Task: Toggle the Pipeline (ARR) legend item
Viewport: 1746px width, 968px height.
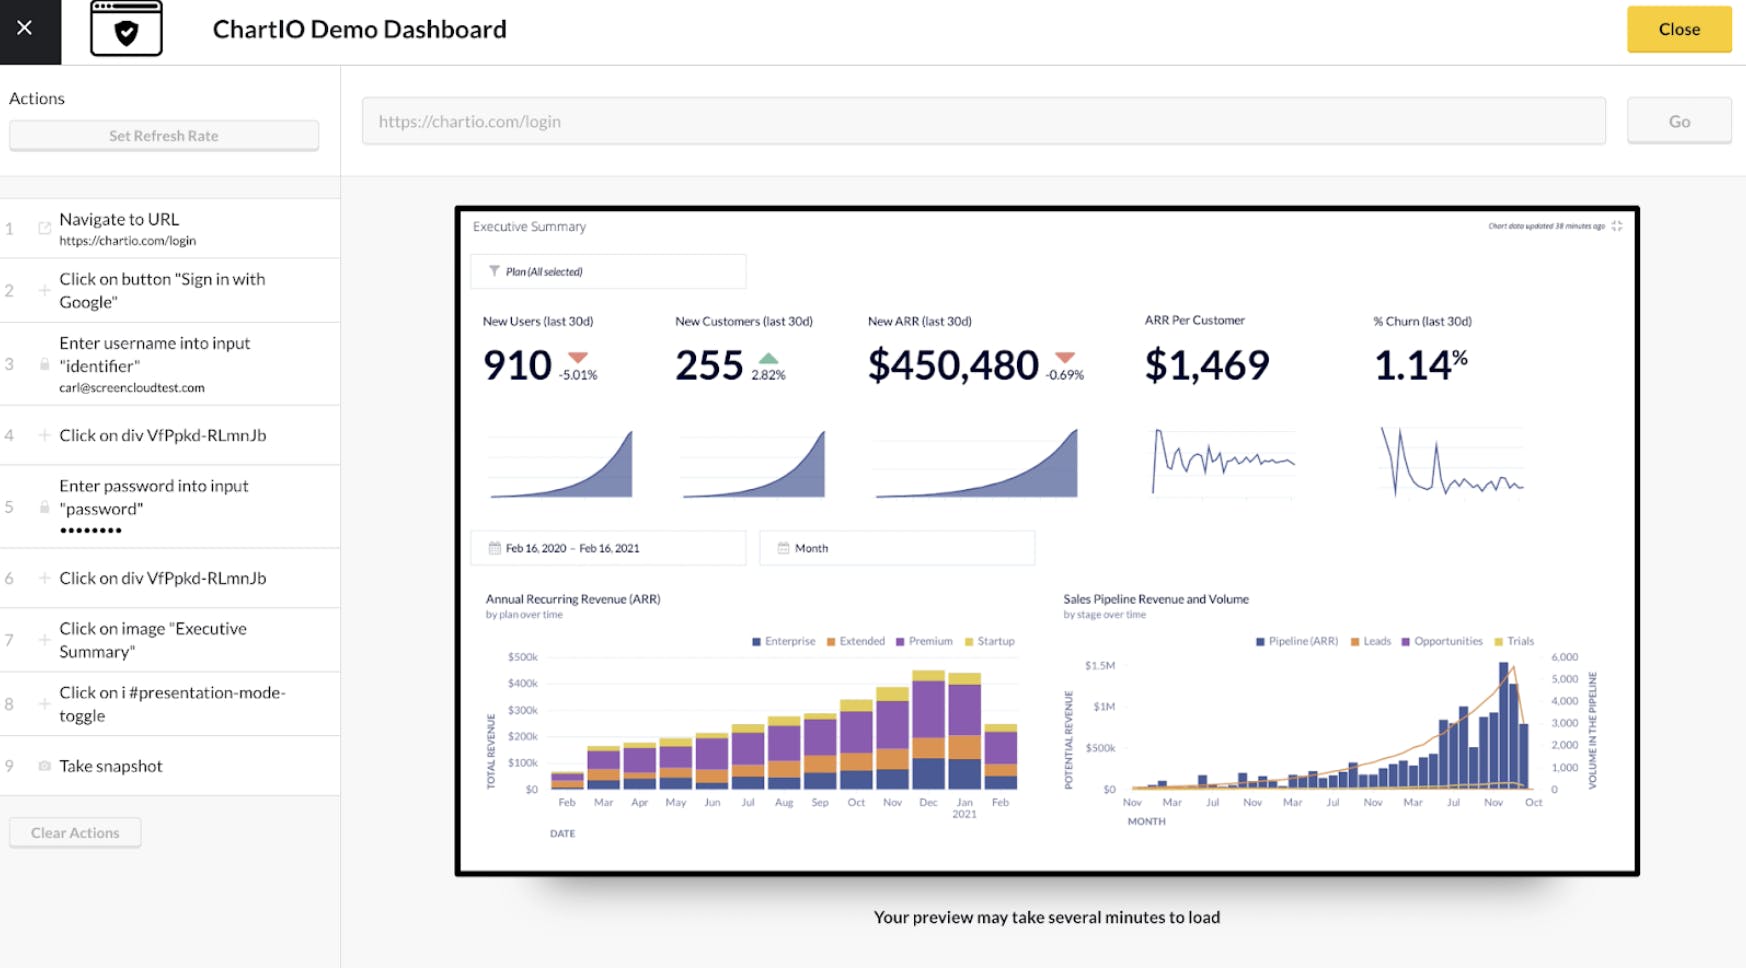Action: point(1297,641)
